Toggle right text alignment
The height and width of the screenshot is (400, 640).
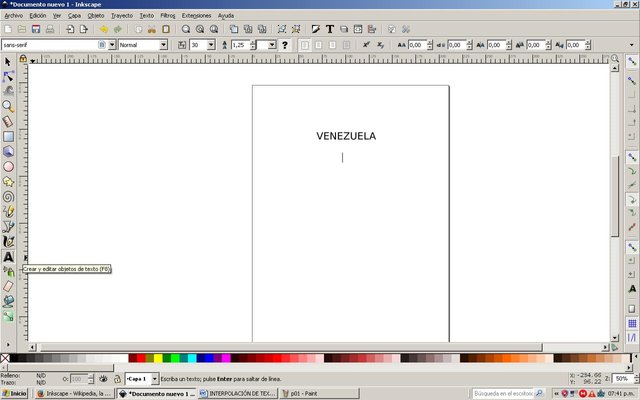[332, 45]
